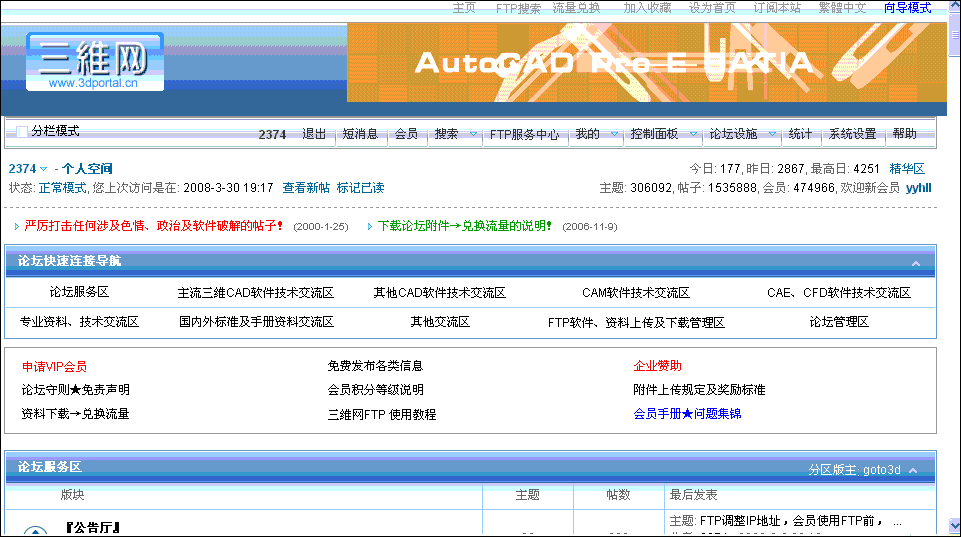Viewport: 961px width, 537px height.
Task: Open the 『公告厅』 board
Action: (93, 527)
